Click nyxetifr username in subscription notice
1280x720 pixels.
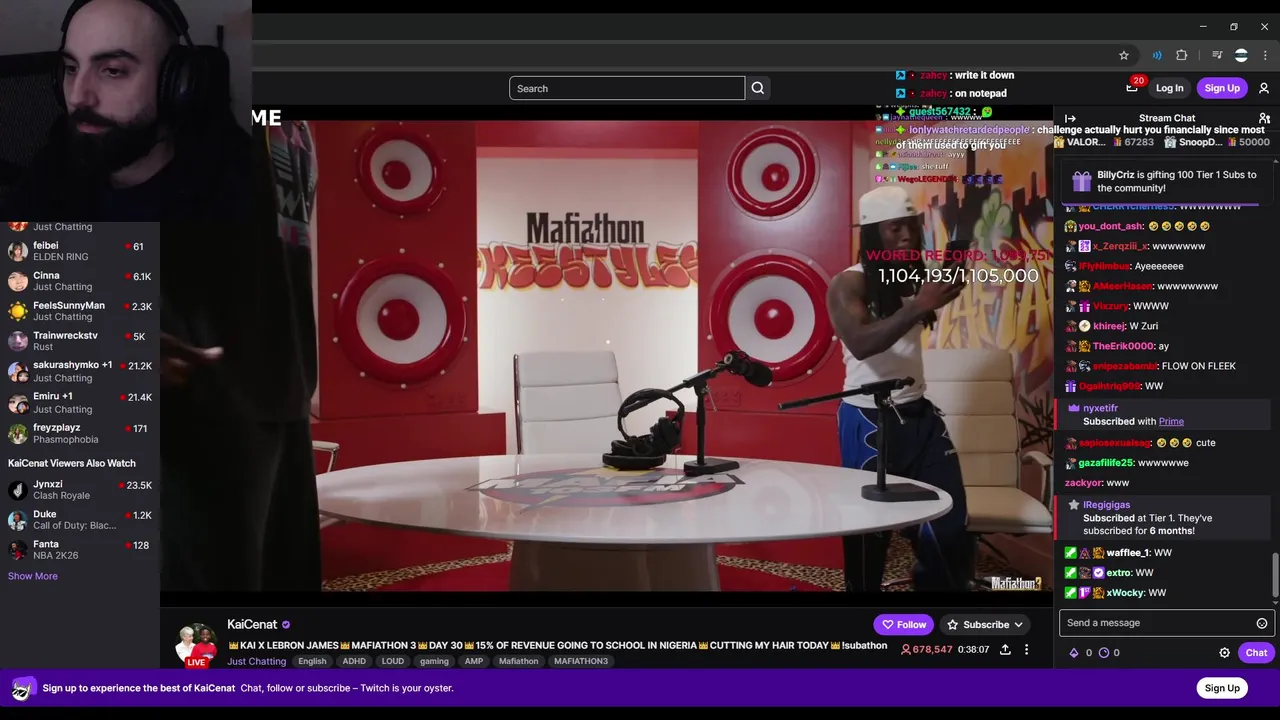pos(1100,408)
